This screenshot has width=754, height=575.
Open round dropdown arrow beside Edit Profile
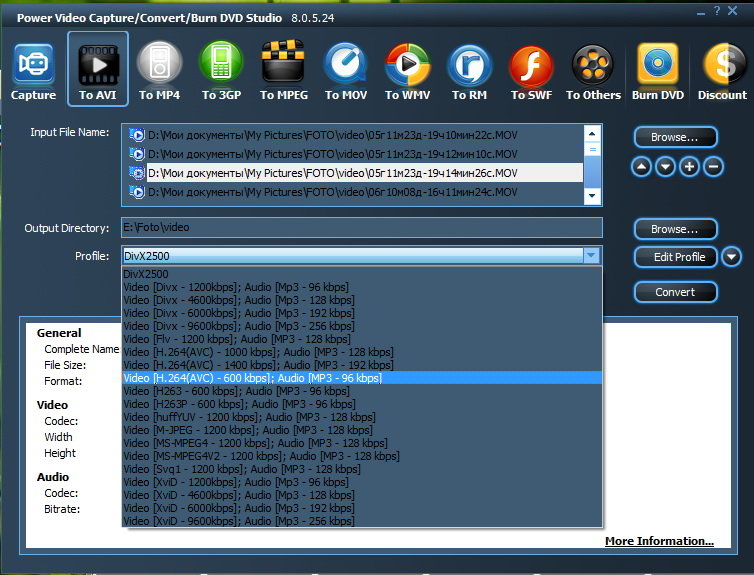tap(731, 257)
